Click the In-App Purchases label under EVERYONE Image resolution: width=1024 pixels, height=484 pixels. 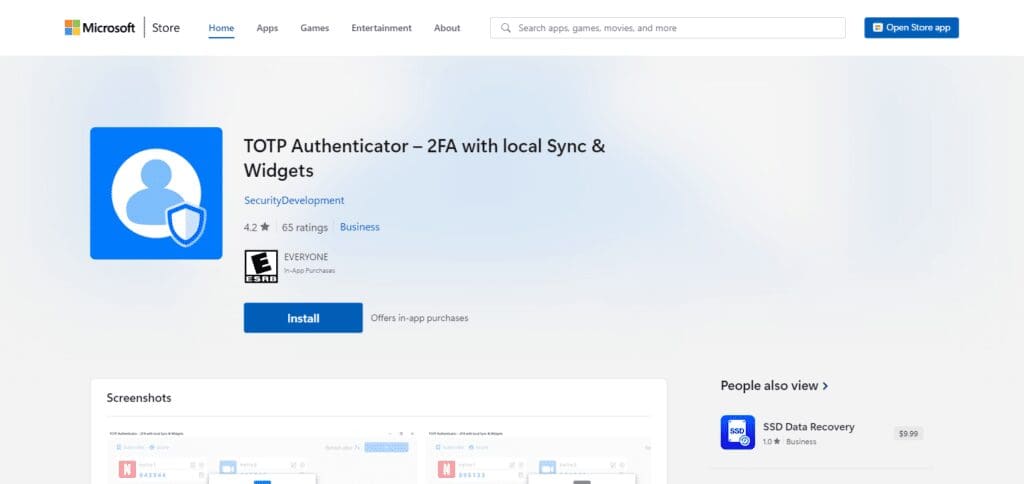[310, 270]
